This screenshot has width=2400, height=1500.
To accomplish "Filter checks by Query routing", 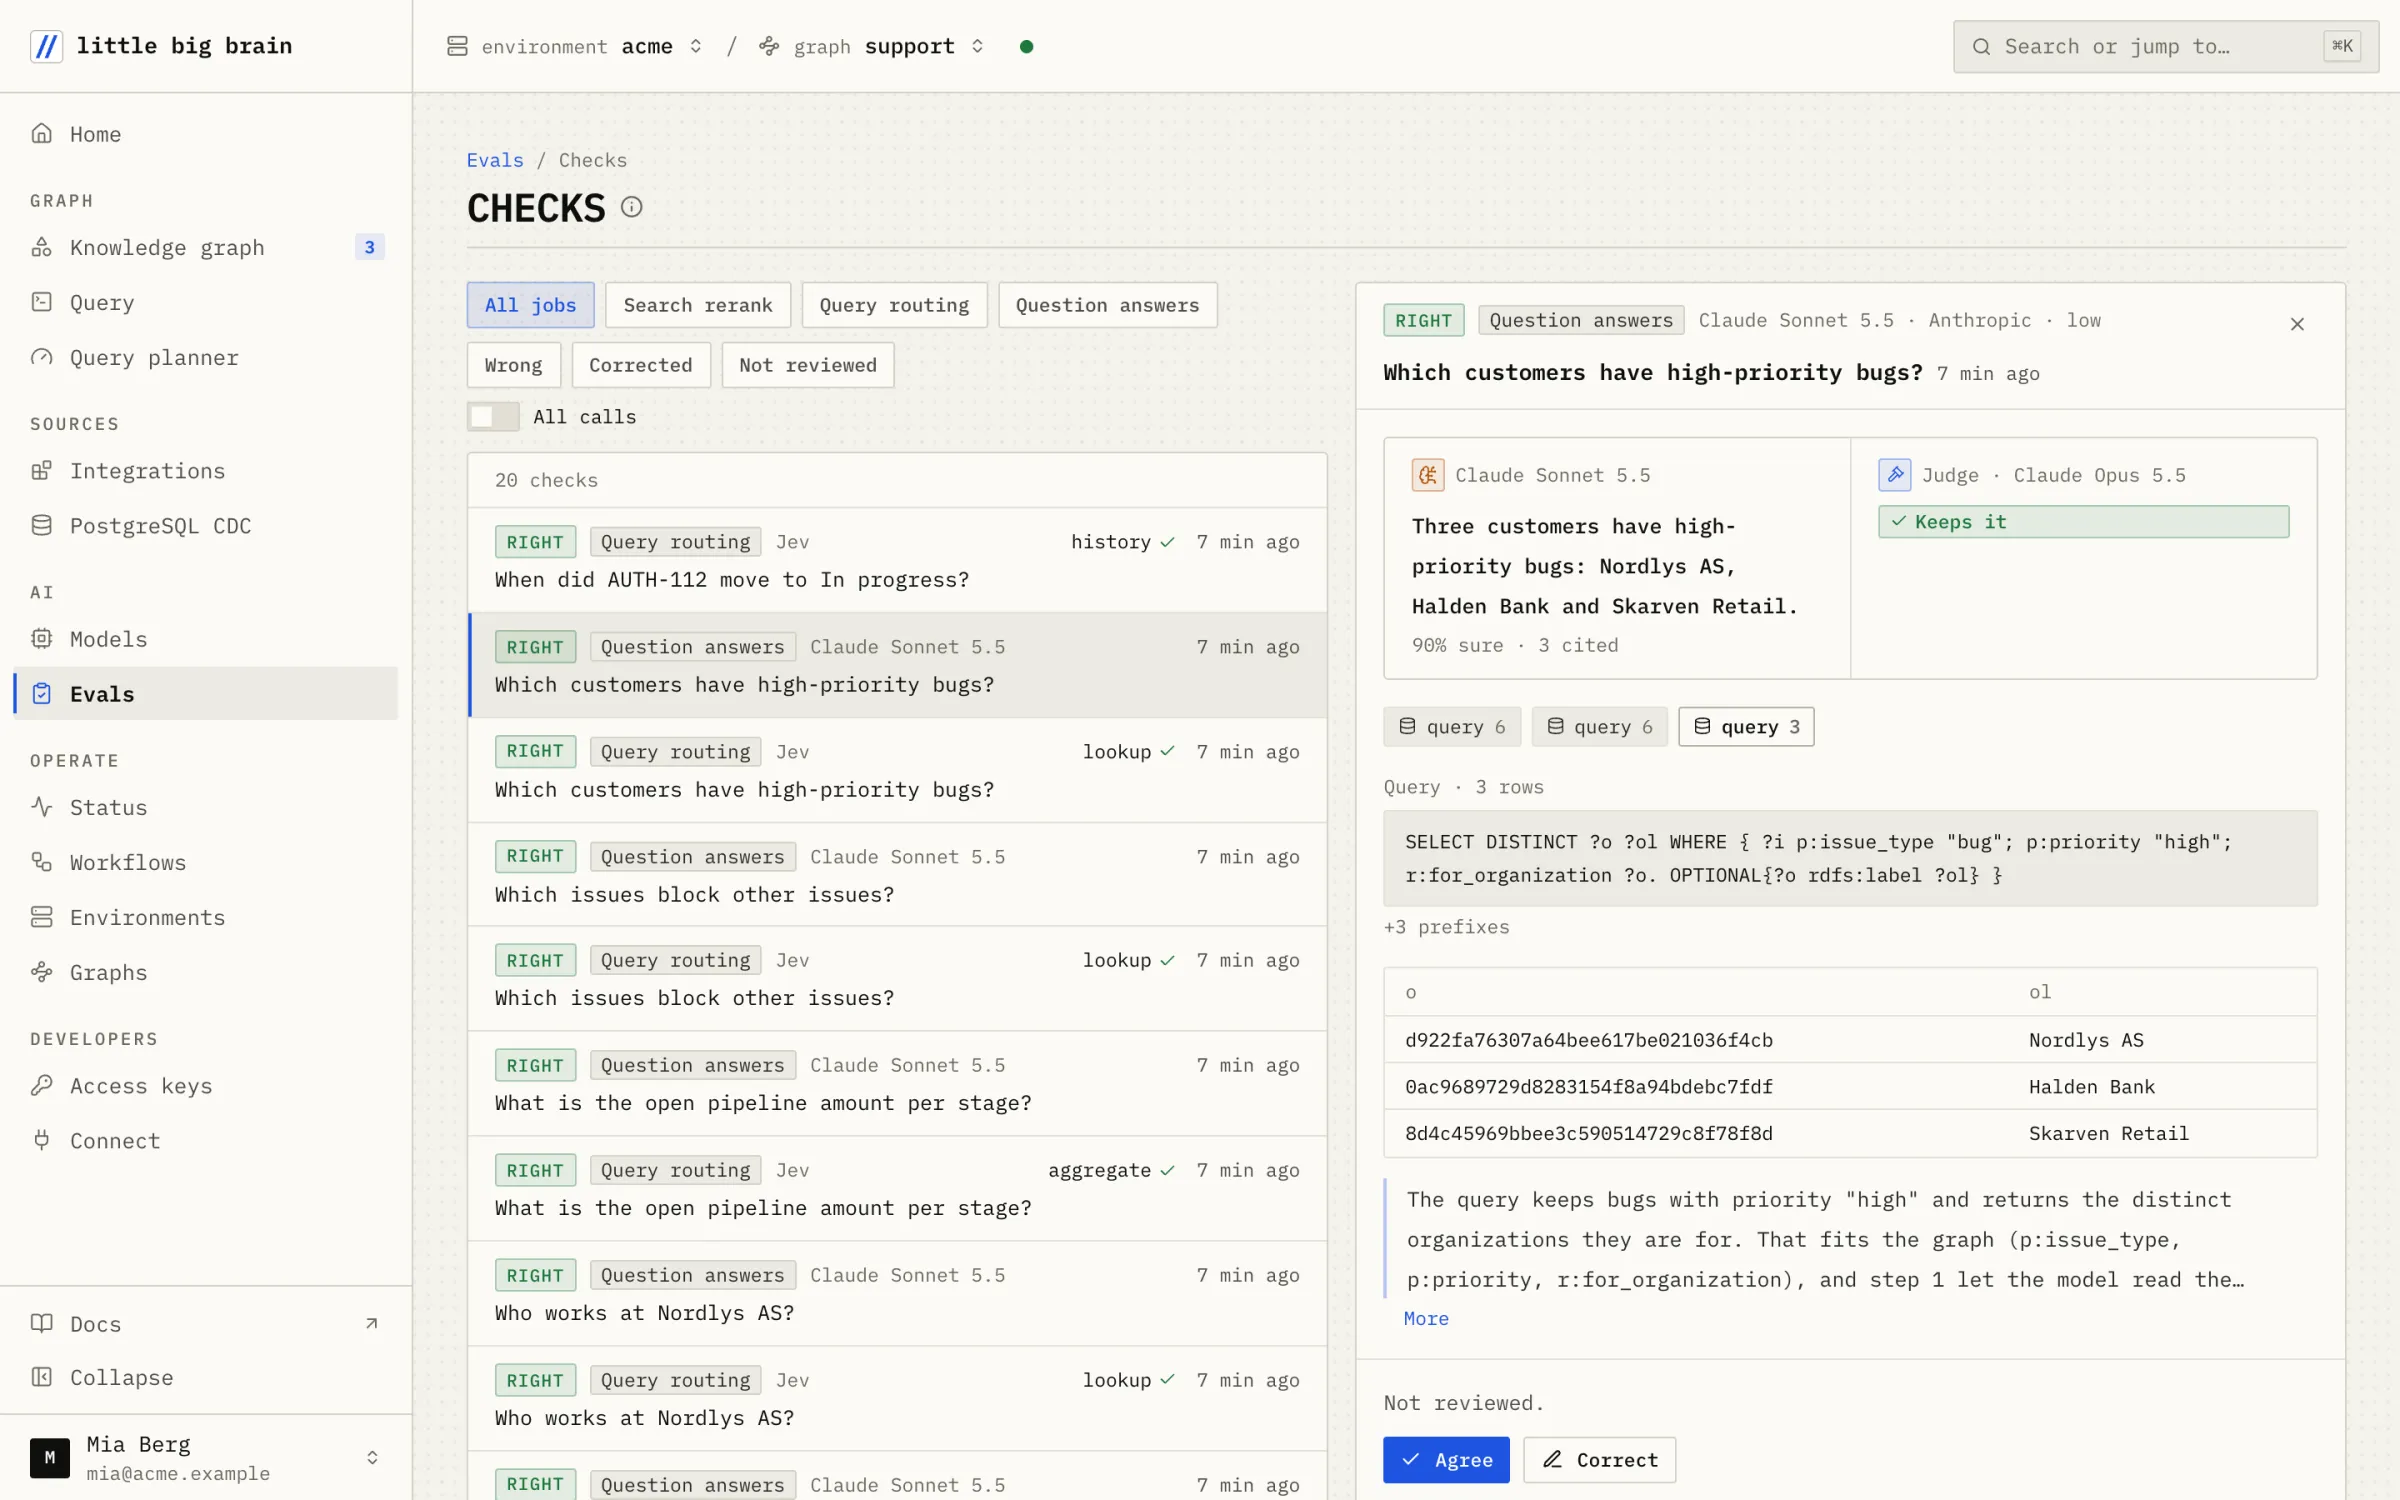I will point(894,305).
